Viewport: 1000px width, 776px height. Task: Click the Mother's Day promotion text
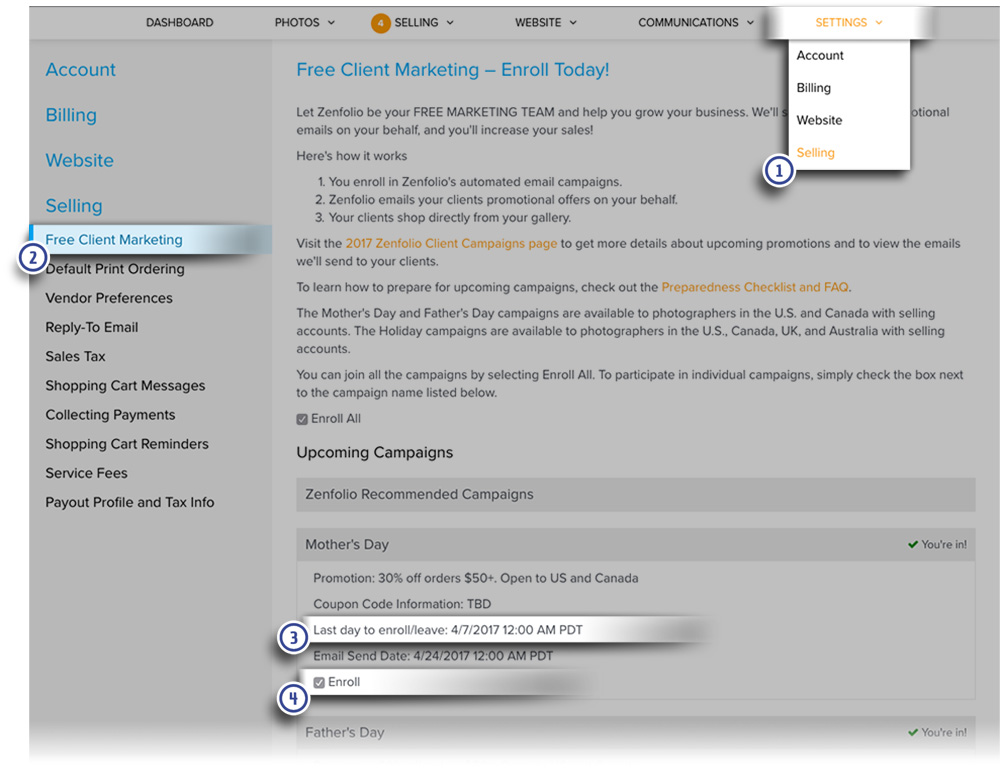point(475,578)
